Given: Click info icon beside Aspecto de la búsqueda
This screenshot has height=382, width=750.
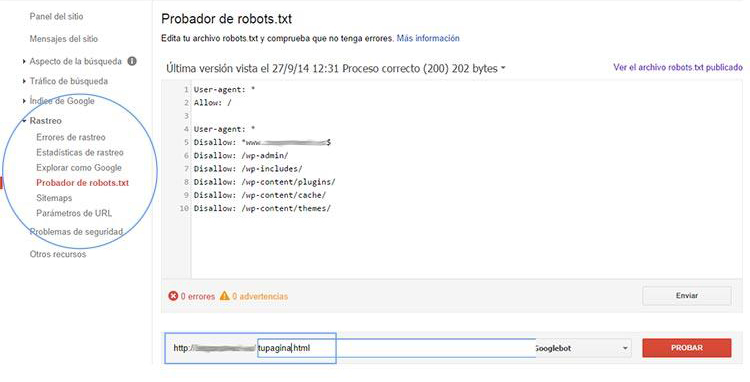Looking at the screenshot, I should pyautogui.click(x=132, y=61).
